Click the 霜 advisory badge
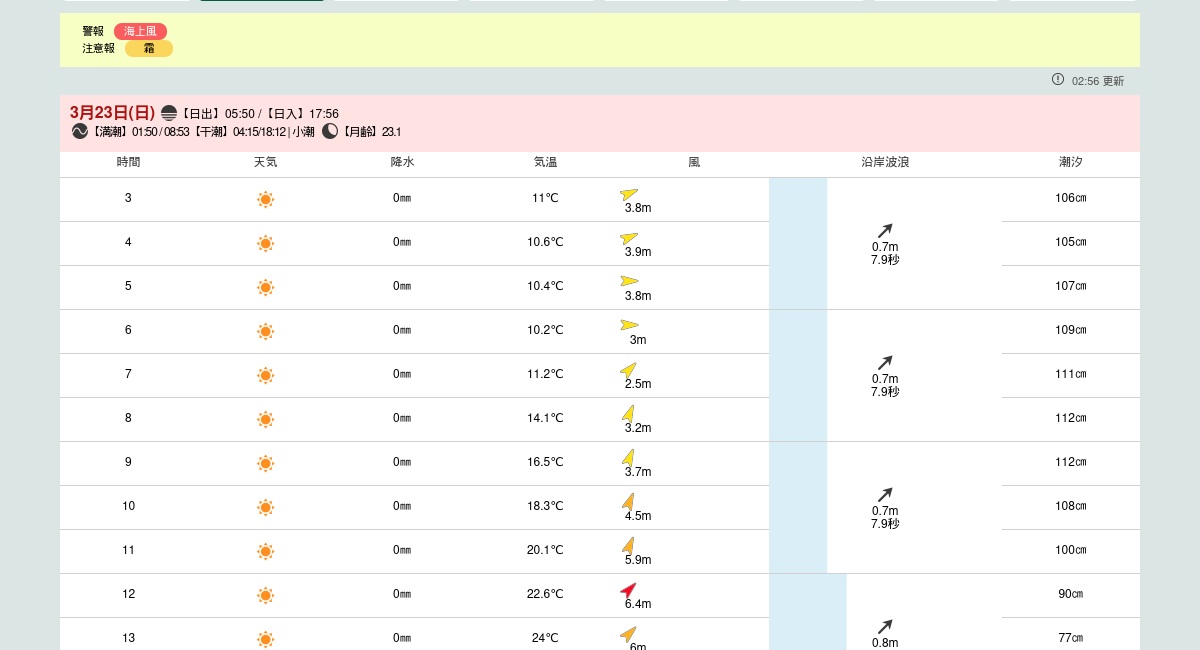This screenshot has width=1200, height=650. pos(149,48)
